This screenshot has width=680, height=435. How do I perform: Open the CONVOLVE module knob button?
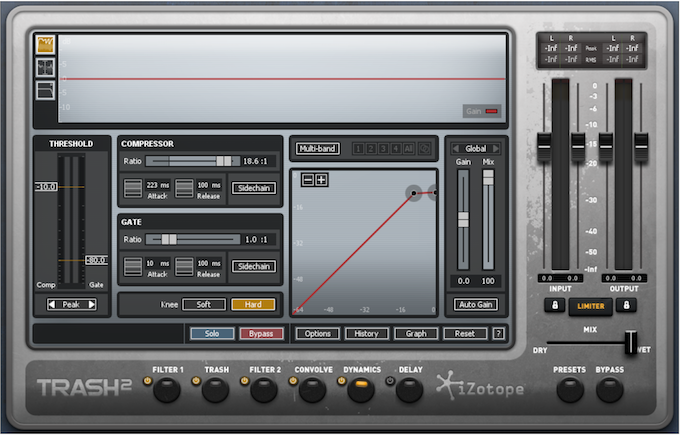312,389
